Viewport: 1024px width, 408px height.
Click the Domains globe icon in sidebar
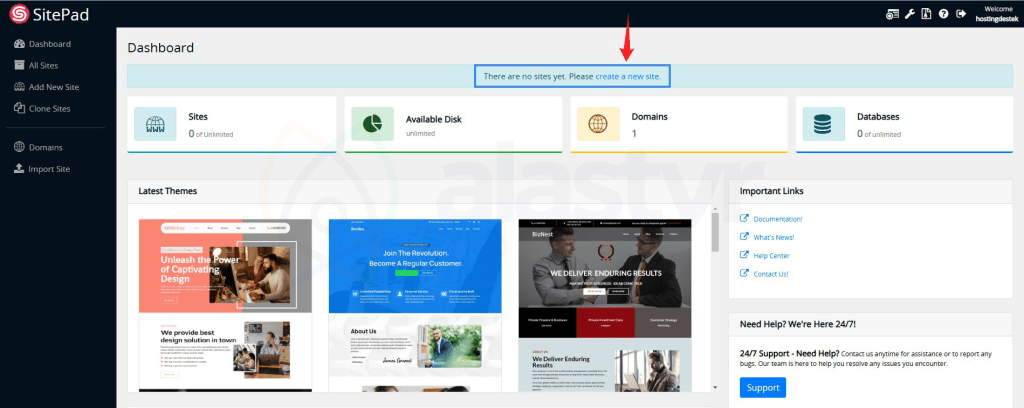(19, 148)
